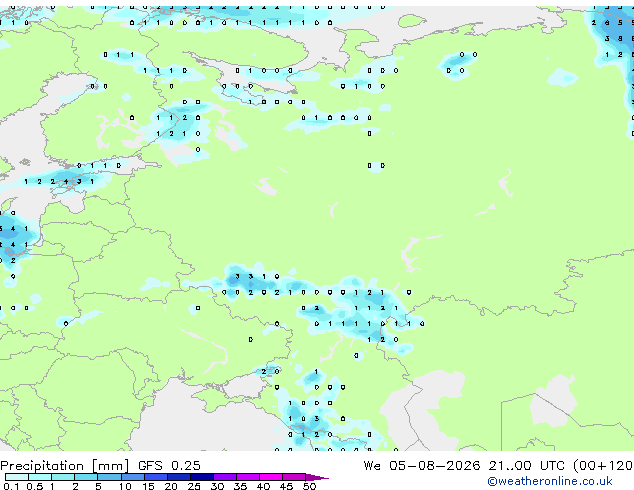Pick the 40–45 mm magenta legend swatch

pyautogui.click(x=271, y=477)
